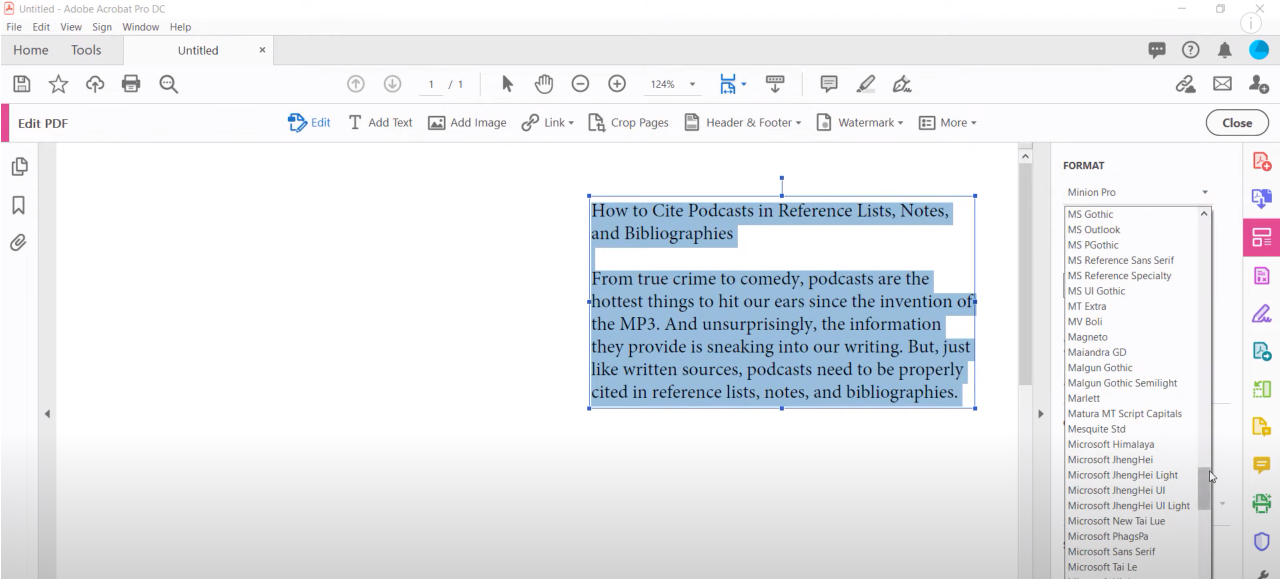1280x579 pixels.
Task: Go to next page arrow
Action: (x=392, y=85)
